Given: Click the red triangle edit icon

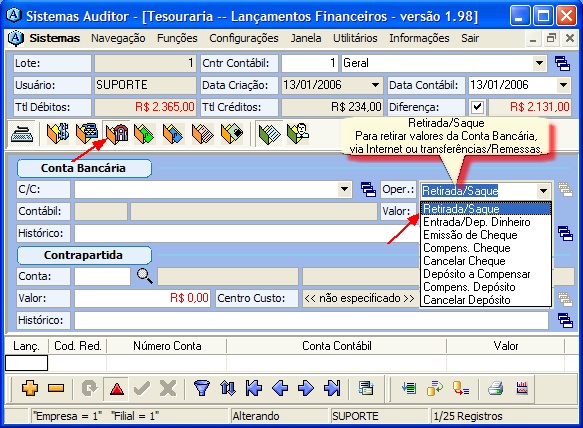Looking at the screenshot, I should 117,389.
